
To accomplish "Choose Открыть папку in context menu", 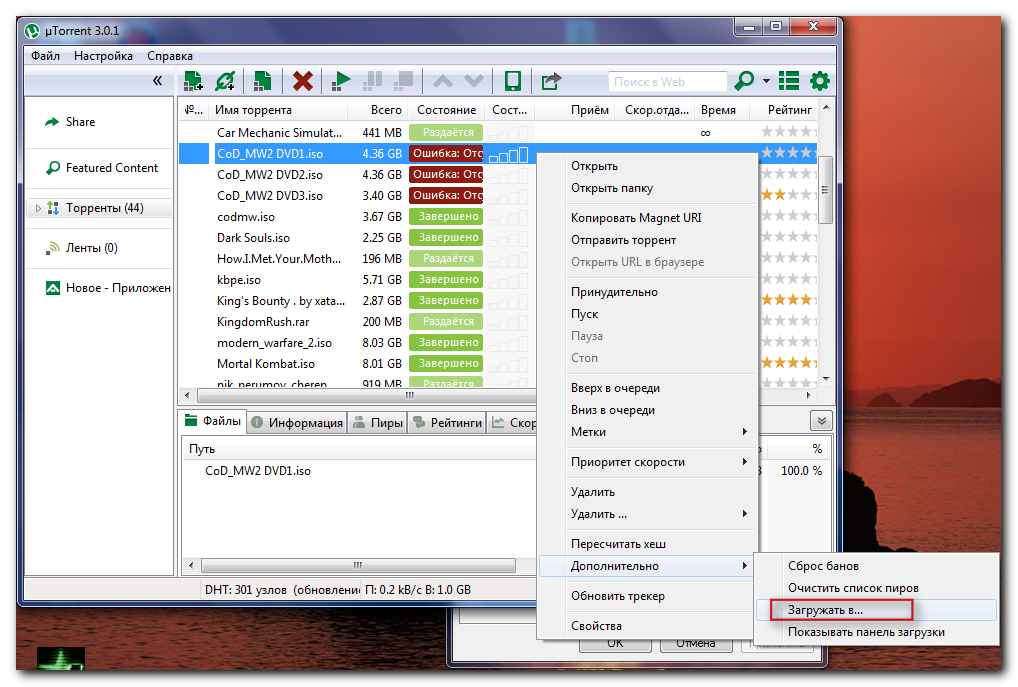I will pos(648,188).
